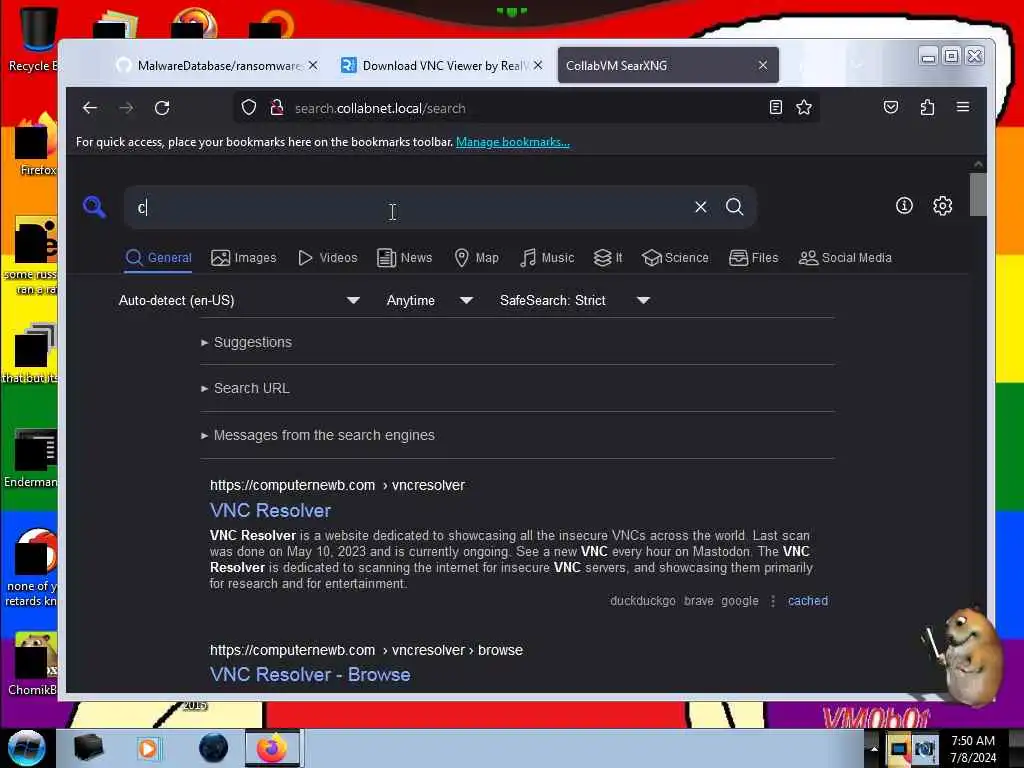Select the Map search category
The image size is (1024, 768).
point(477,258)
